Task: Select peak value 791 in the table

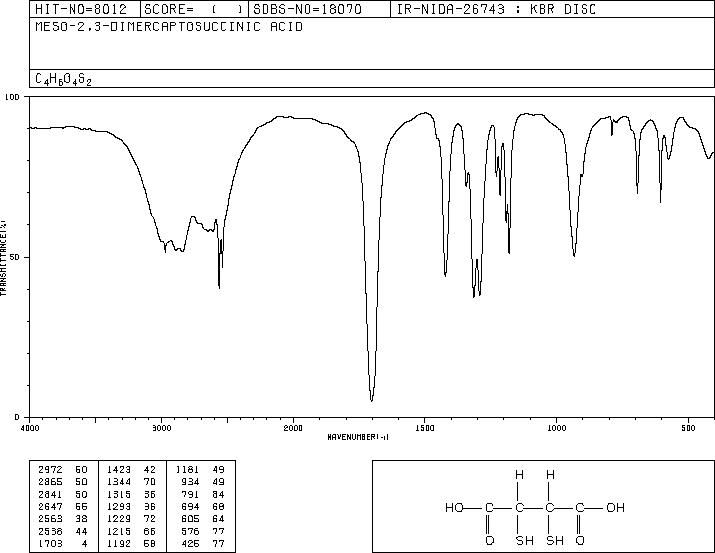Action: tap(190, 494)
